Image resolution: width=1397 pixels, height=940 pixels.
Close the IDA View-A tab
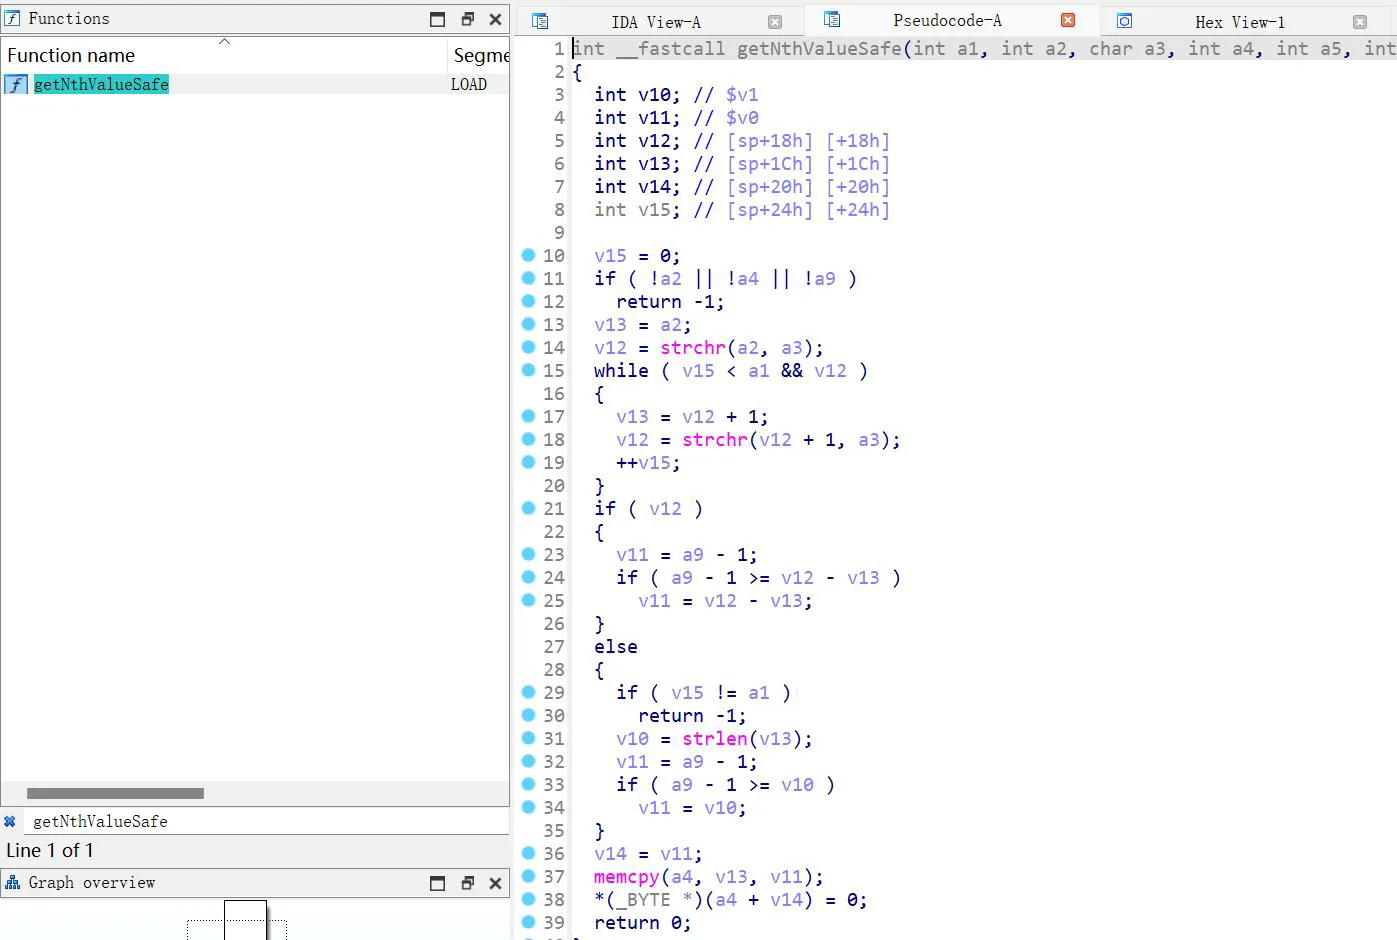pyautogui.click(x=775, y=22)
